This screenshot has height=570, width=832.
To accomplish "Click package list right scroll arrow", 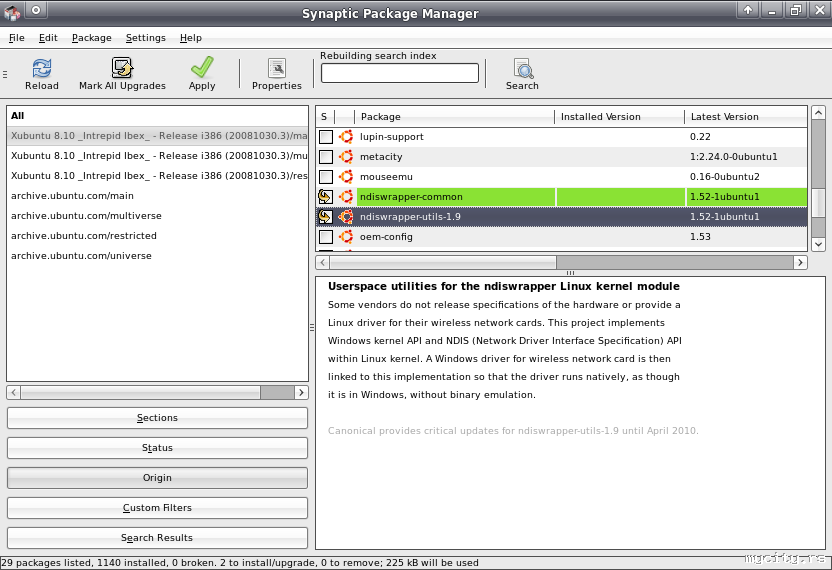I will 801,262.
